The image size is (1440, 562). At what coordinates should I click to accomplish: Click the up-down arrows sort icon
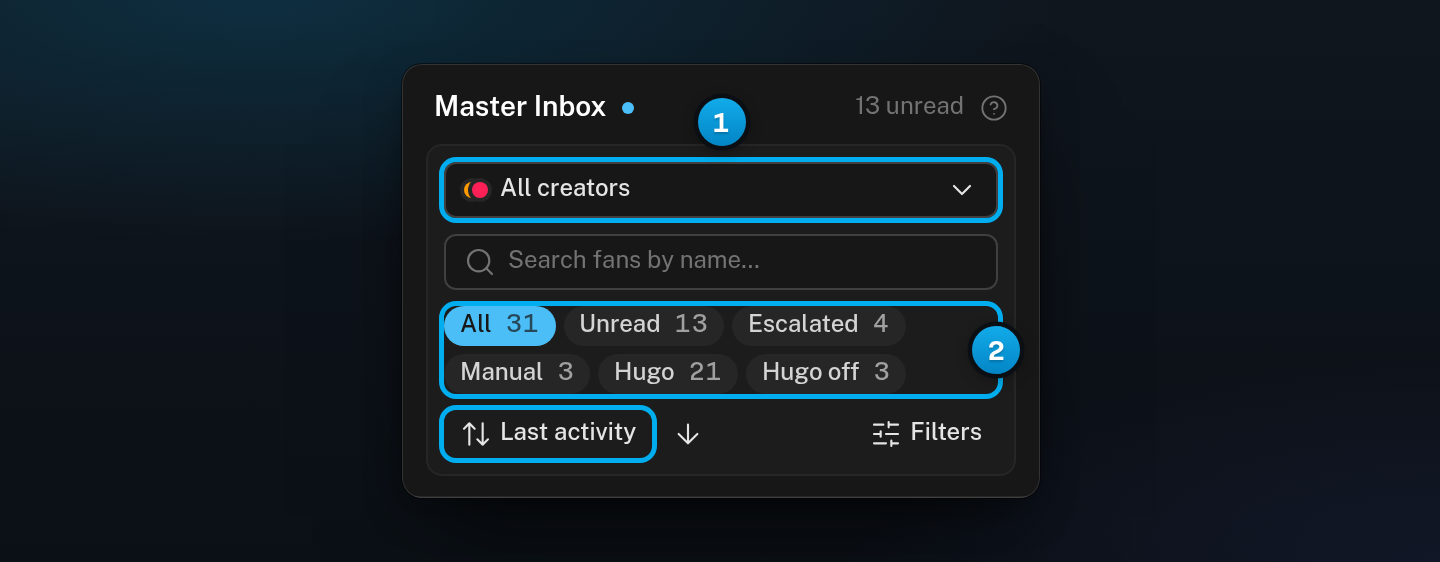476,434
